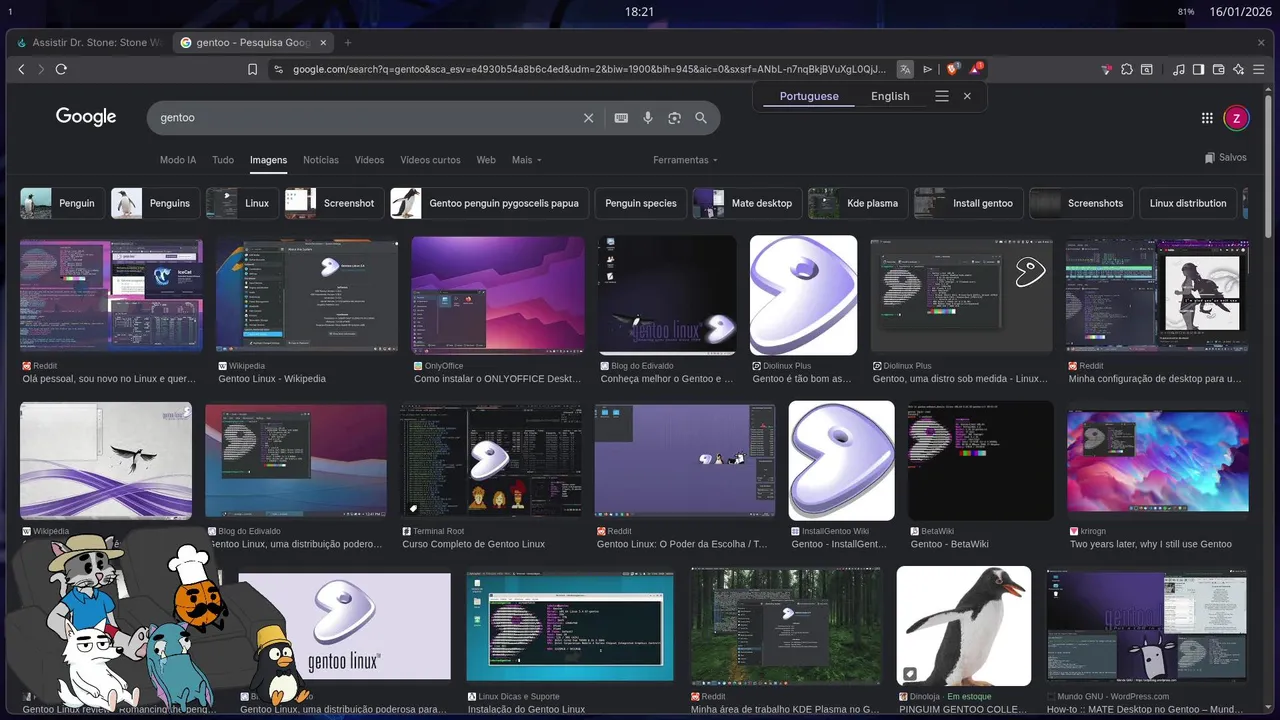Filter by the Penguin chip
The width and height of the screenshot is (1280, 720).
coord(61,203)
